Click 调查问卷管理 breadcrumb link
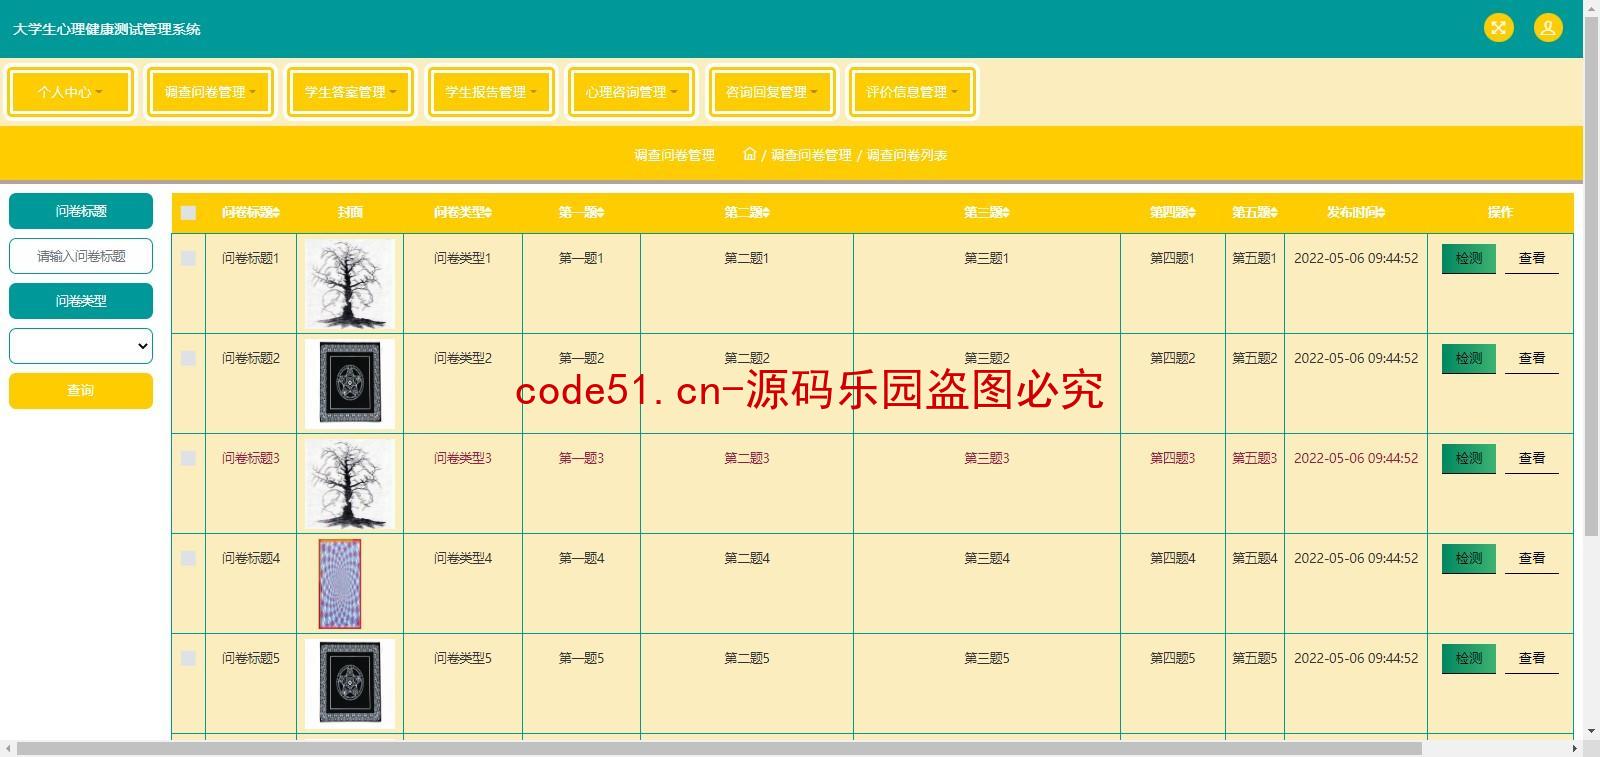Image resolution: width=1600 pixels, height=757 pixels. pyautogui.click(x=811, y=155)
